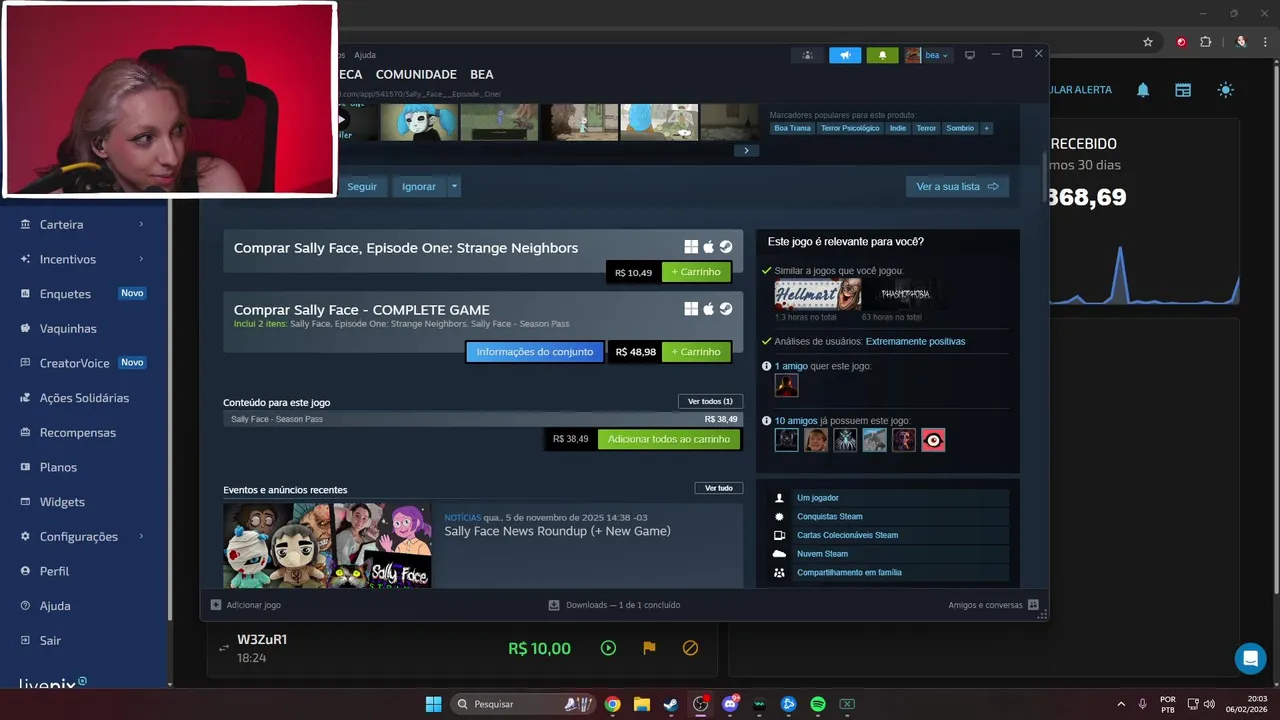Click the Ignorar button on the game page
The width and height of the screenshot is (1280, 720).
[419, 186]
